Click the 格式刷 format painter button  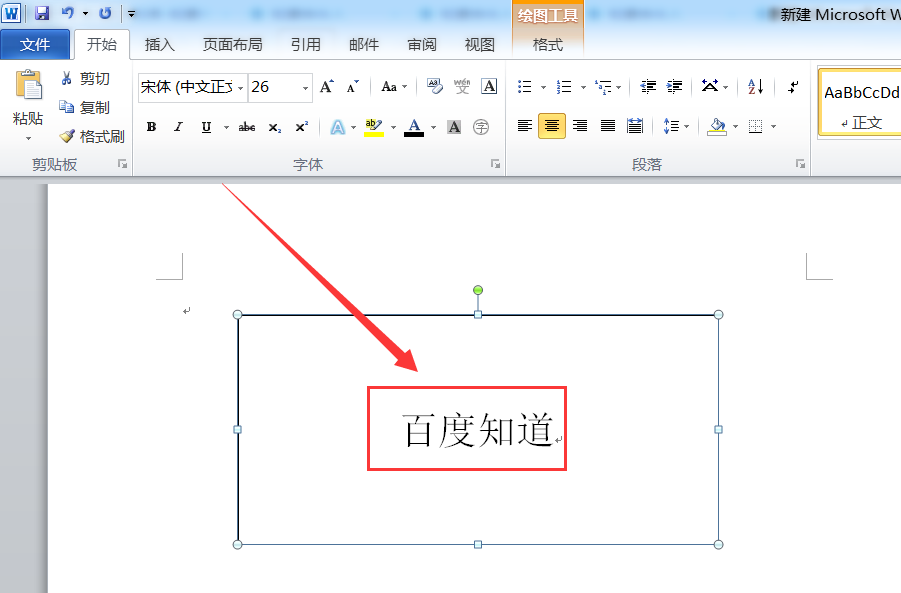pos(92,136)
